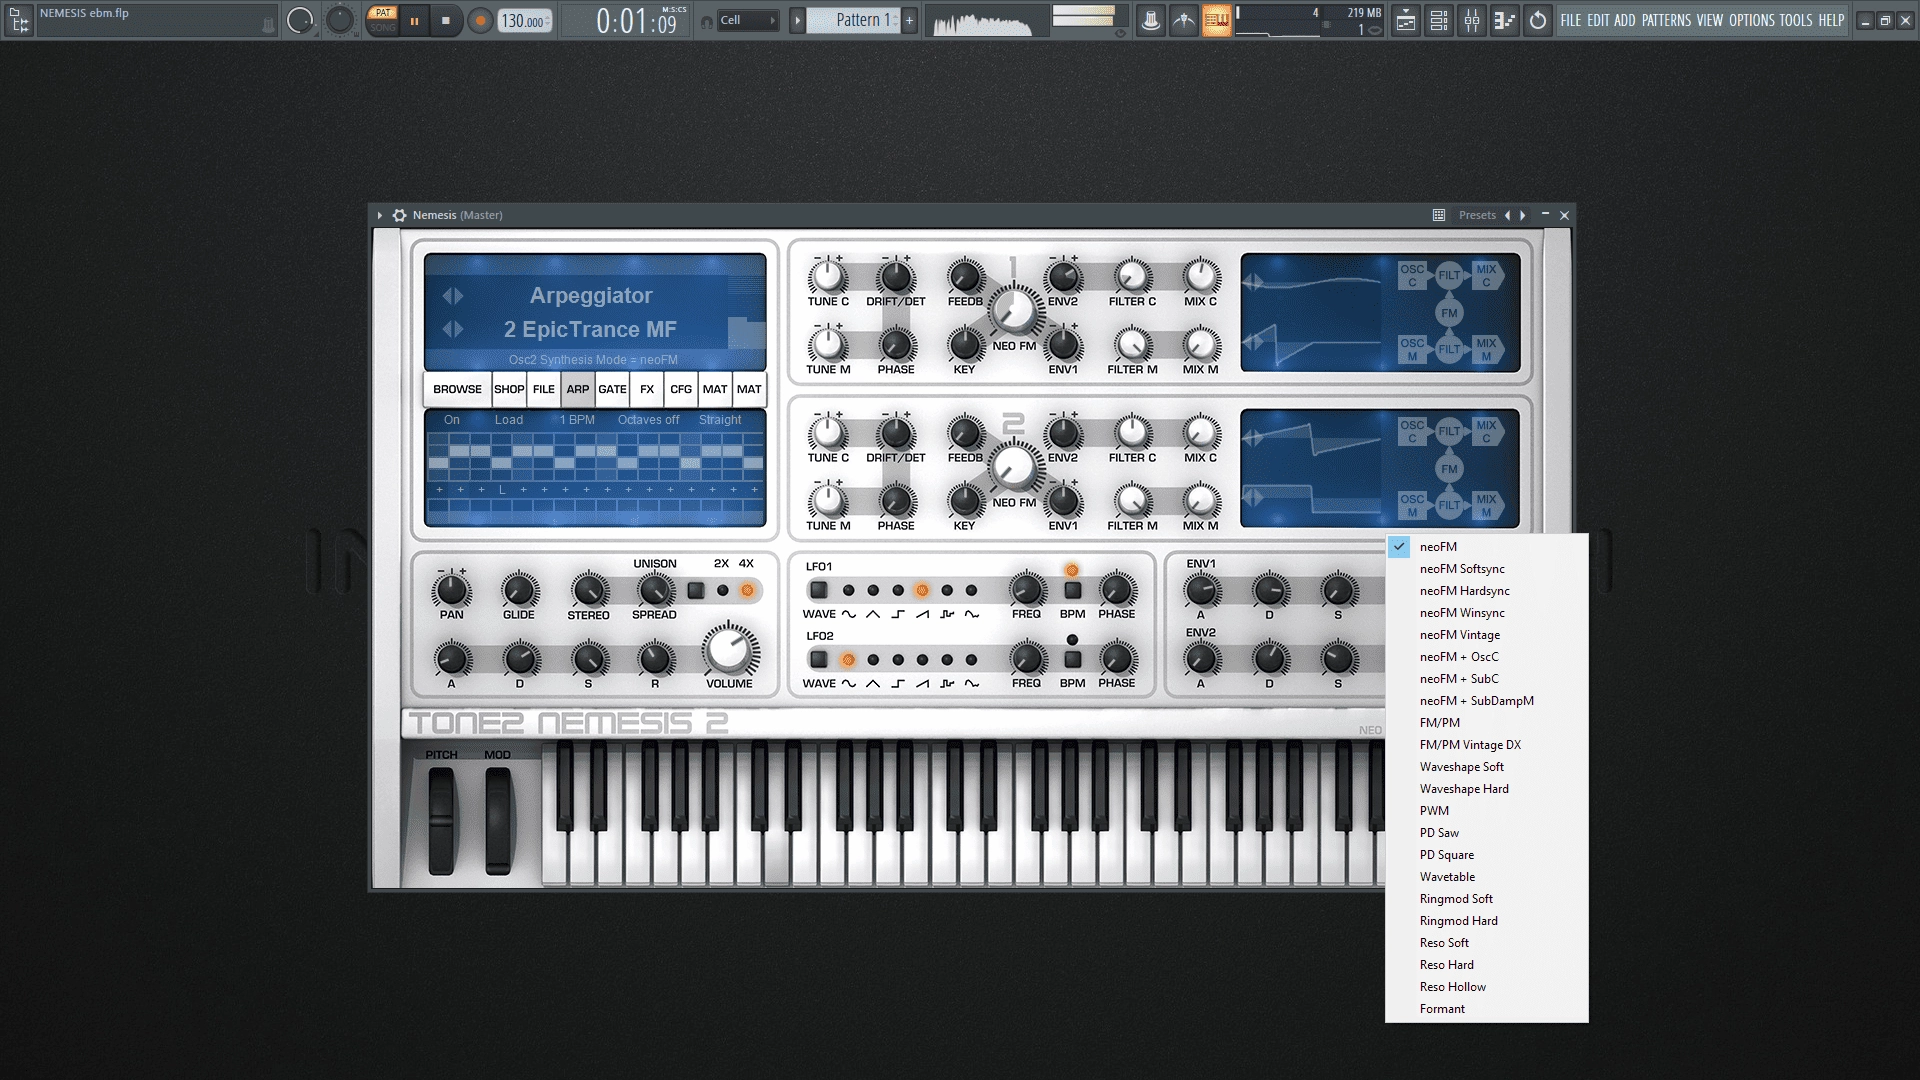Viewport: 1920px width, 1080px height.
Task: Open the FILE menu
Action: (1571, 20)
